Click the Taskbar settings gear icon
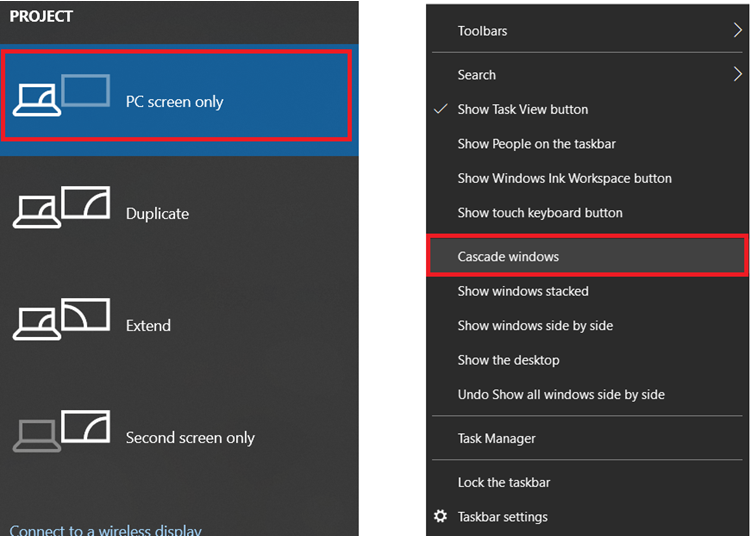Image resolution: width=754 pixels, height=539 pixels. pyautogui.click(x=440, y=517)
